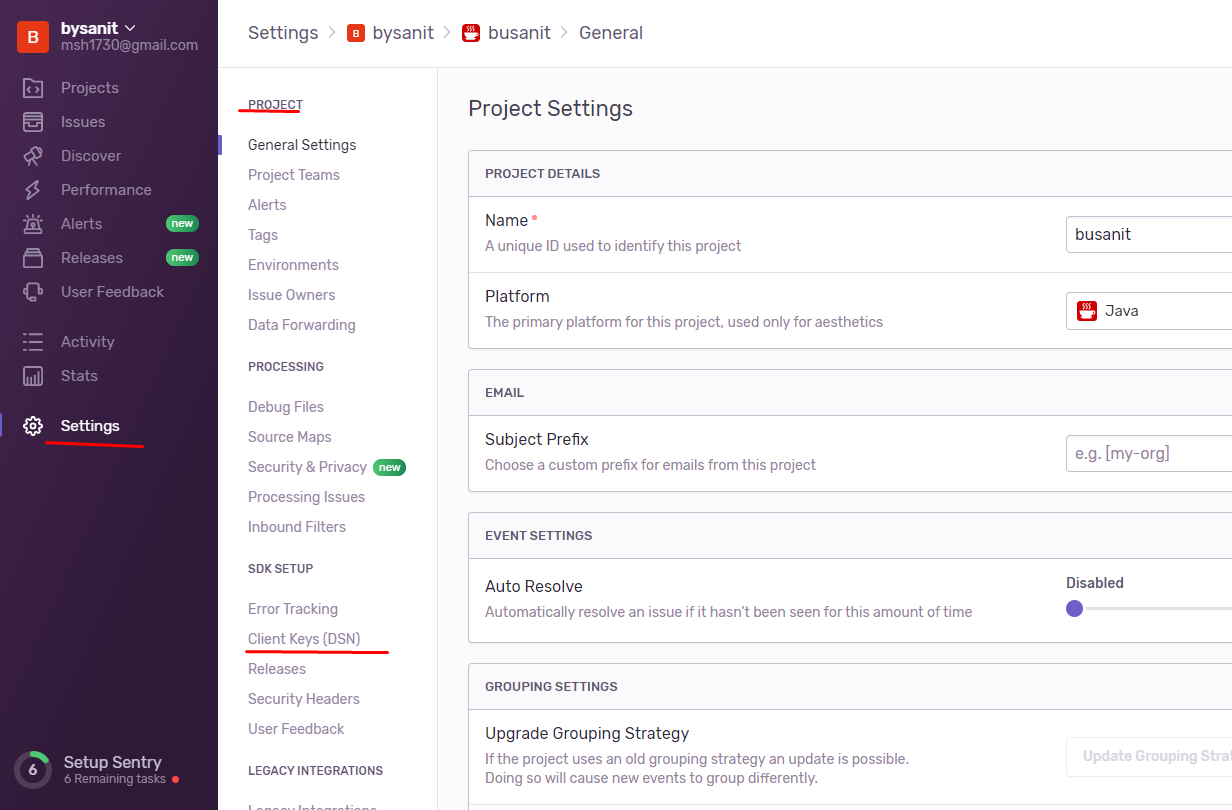Viewport: 1232px width, 810px height.
Task: Open the Platform Java dropdown
Action: pos(1149,311)
